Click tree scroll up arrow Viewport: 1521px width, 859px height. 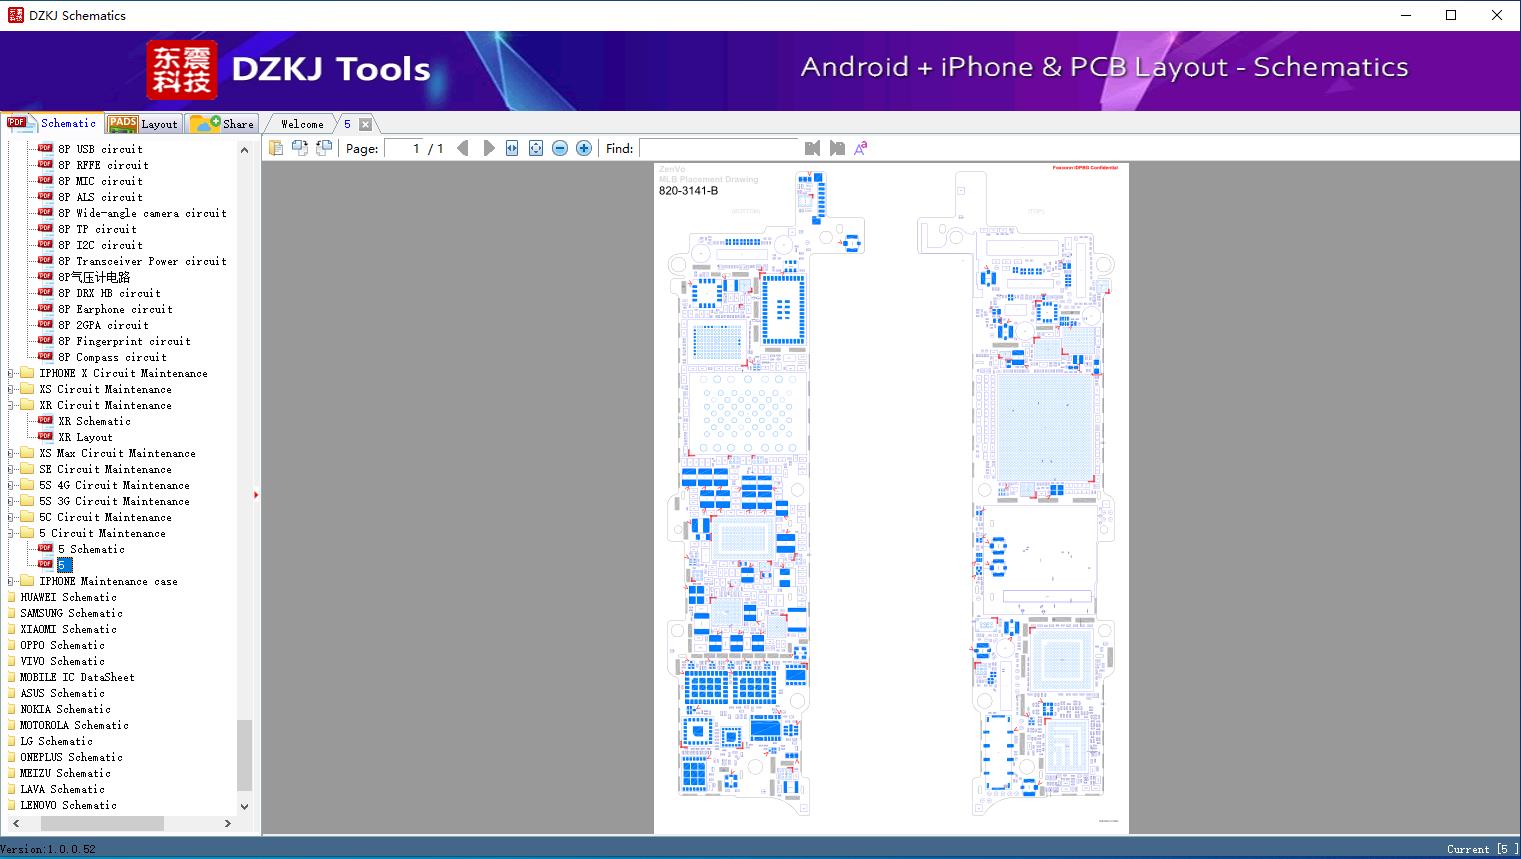[x=244, y=149]
